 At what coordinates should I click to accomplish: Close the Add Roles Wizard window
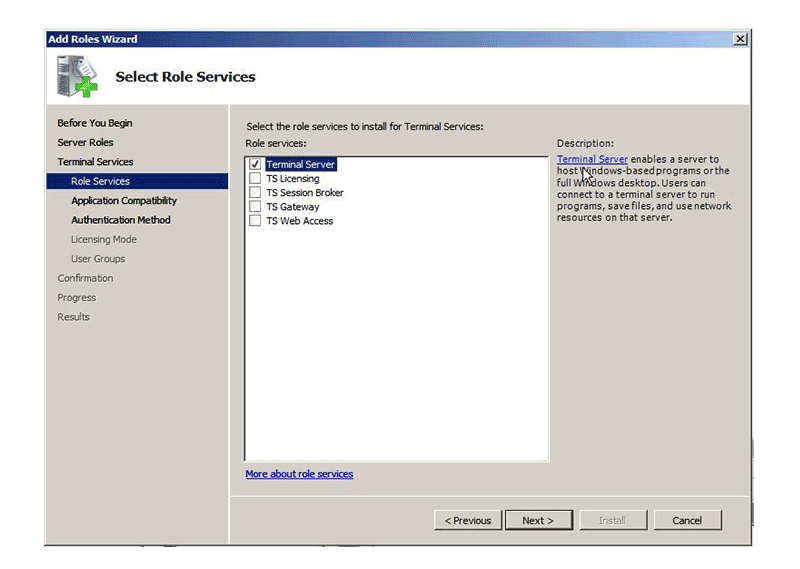coord(740,39)
